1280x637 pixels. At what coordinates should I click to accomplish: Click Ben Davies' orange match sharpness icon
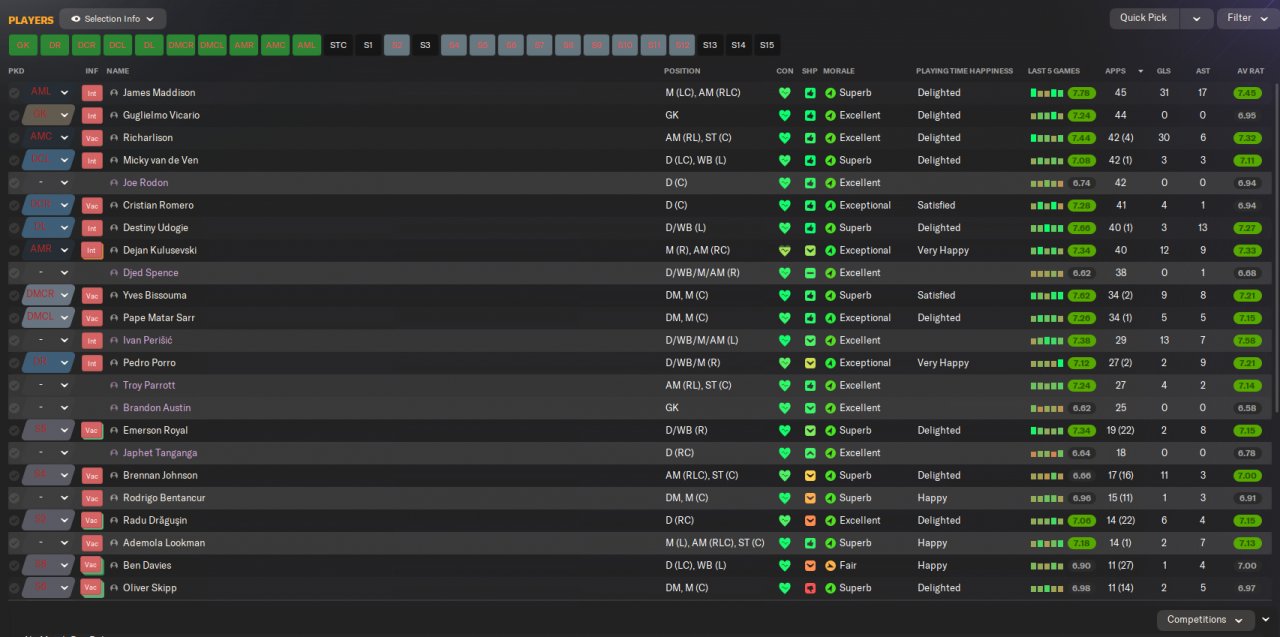(810, 566)
